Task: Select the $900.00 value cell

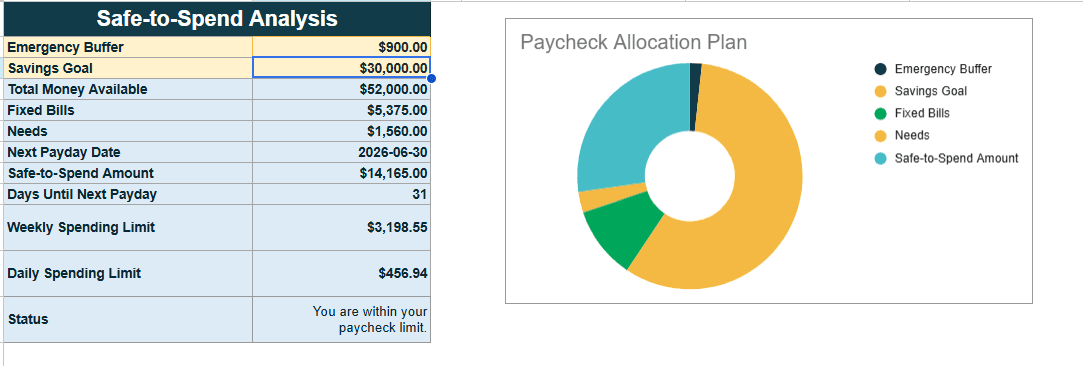Action: (342, 47)
